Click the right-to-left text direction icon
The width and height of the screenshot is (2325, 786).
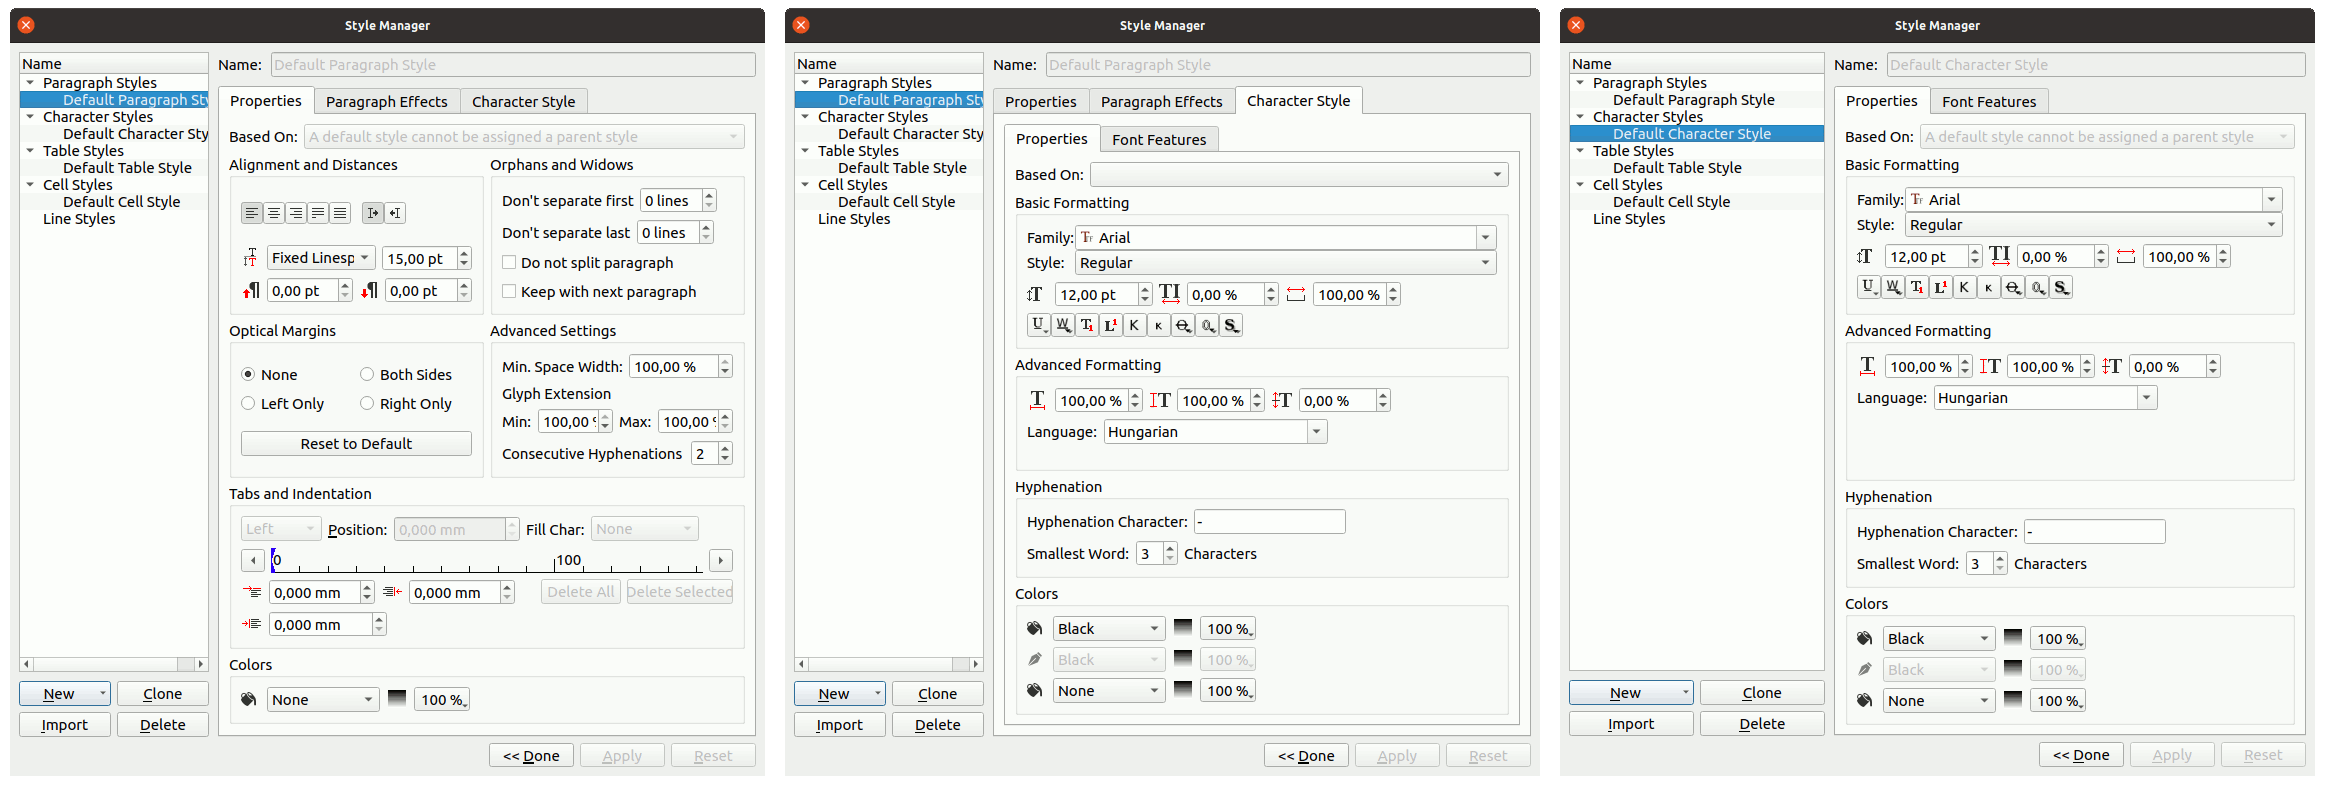396,213
